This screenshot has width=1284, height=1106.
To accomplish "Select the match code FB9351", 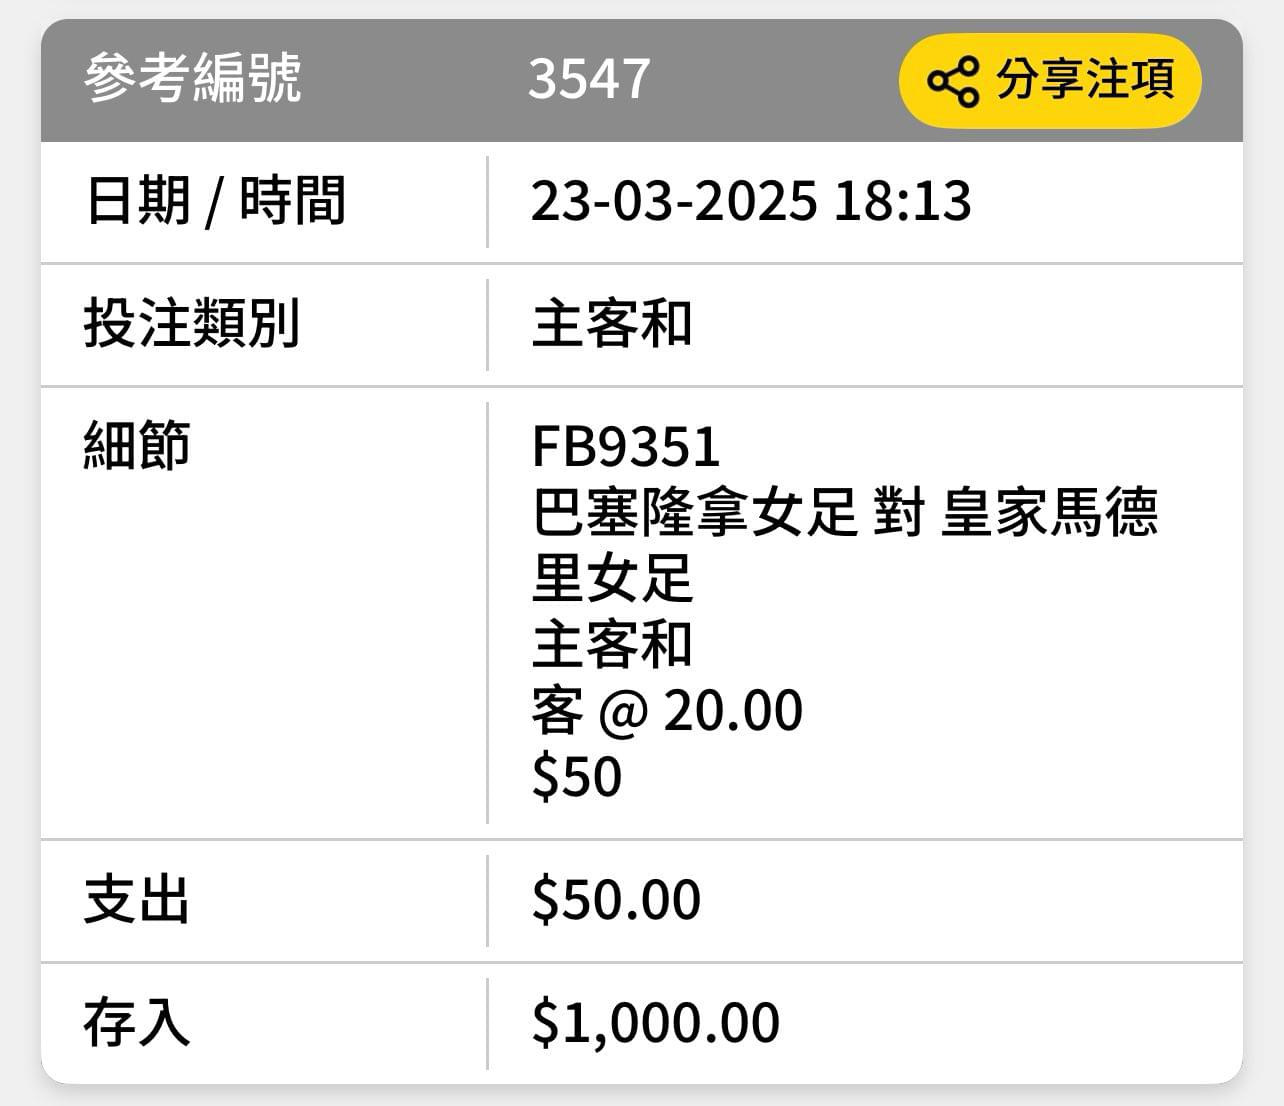I will click(626, 447).
